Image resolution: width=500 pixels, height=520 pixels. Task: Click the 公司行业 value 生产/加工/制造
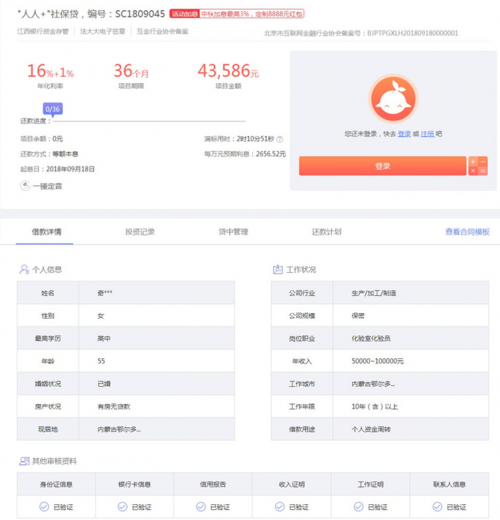coord(374,293)
